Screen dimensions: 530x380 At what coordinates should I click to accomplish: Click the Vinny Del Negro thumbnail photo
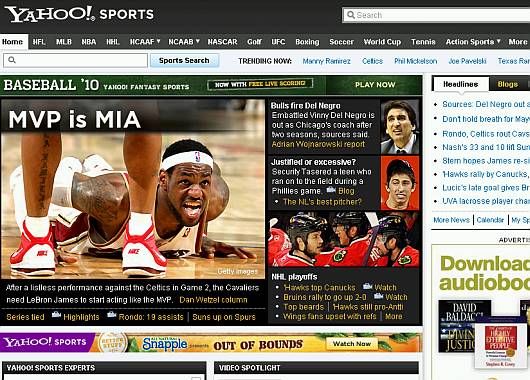[x=400, y=127]
